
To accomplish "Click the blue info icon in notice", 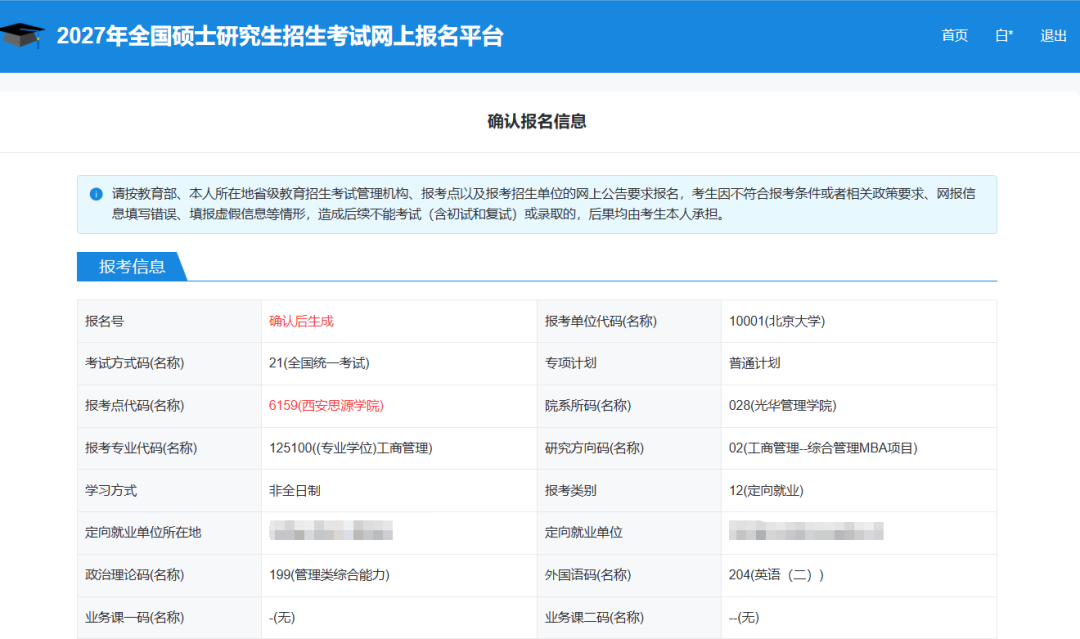I will pyautogui.click(x=96, y=194).
